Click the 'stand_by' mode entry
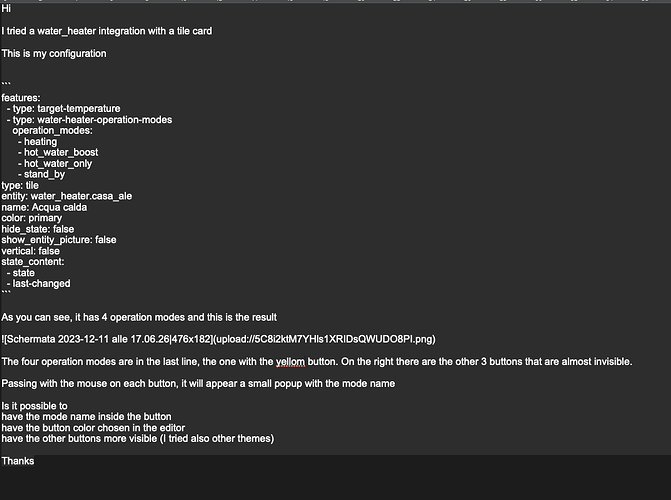This screenshot has height=500, width=671. 41,174
